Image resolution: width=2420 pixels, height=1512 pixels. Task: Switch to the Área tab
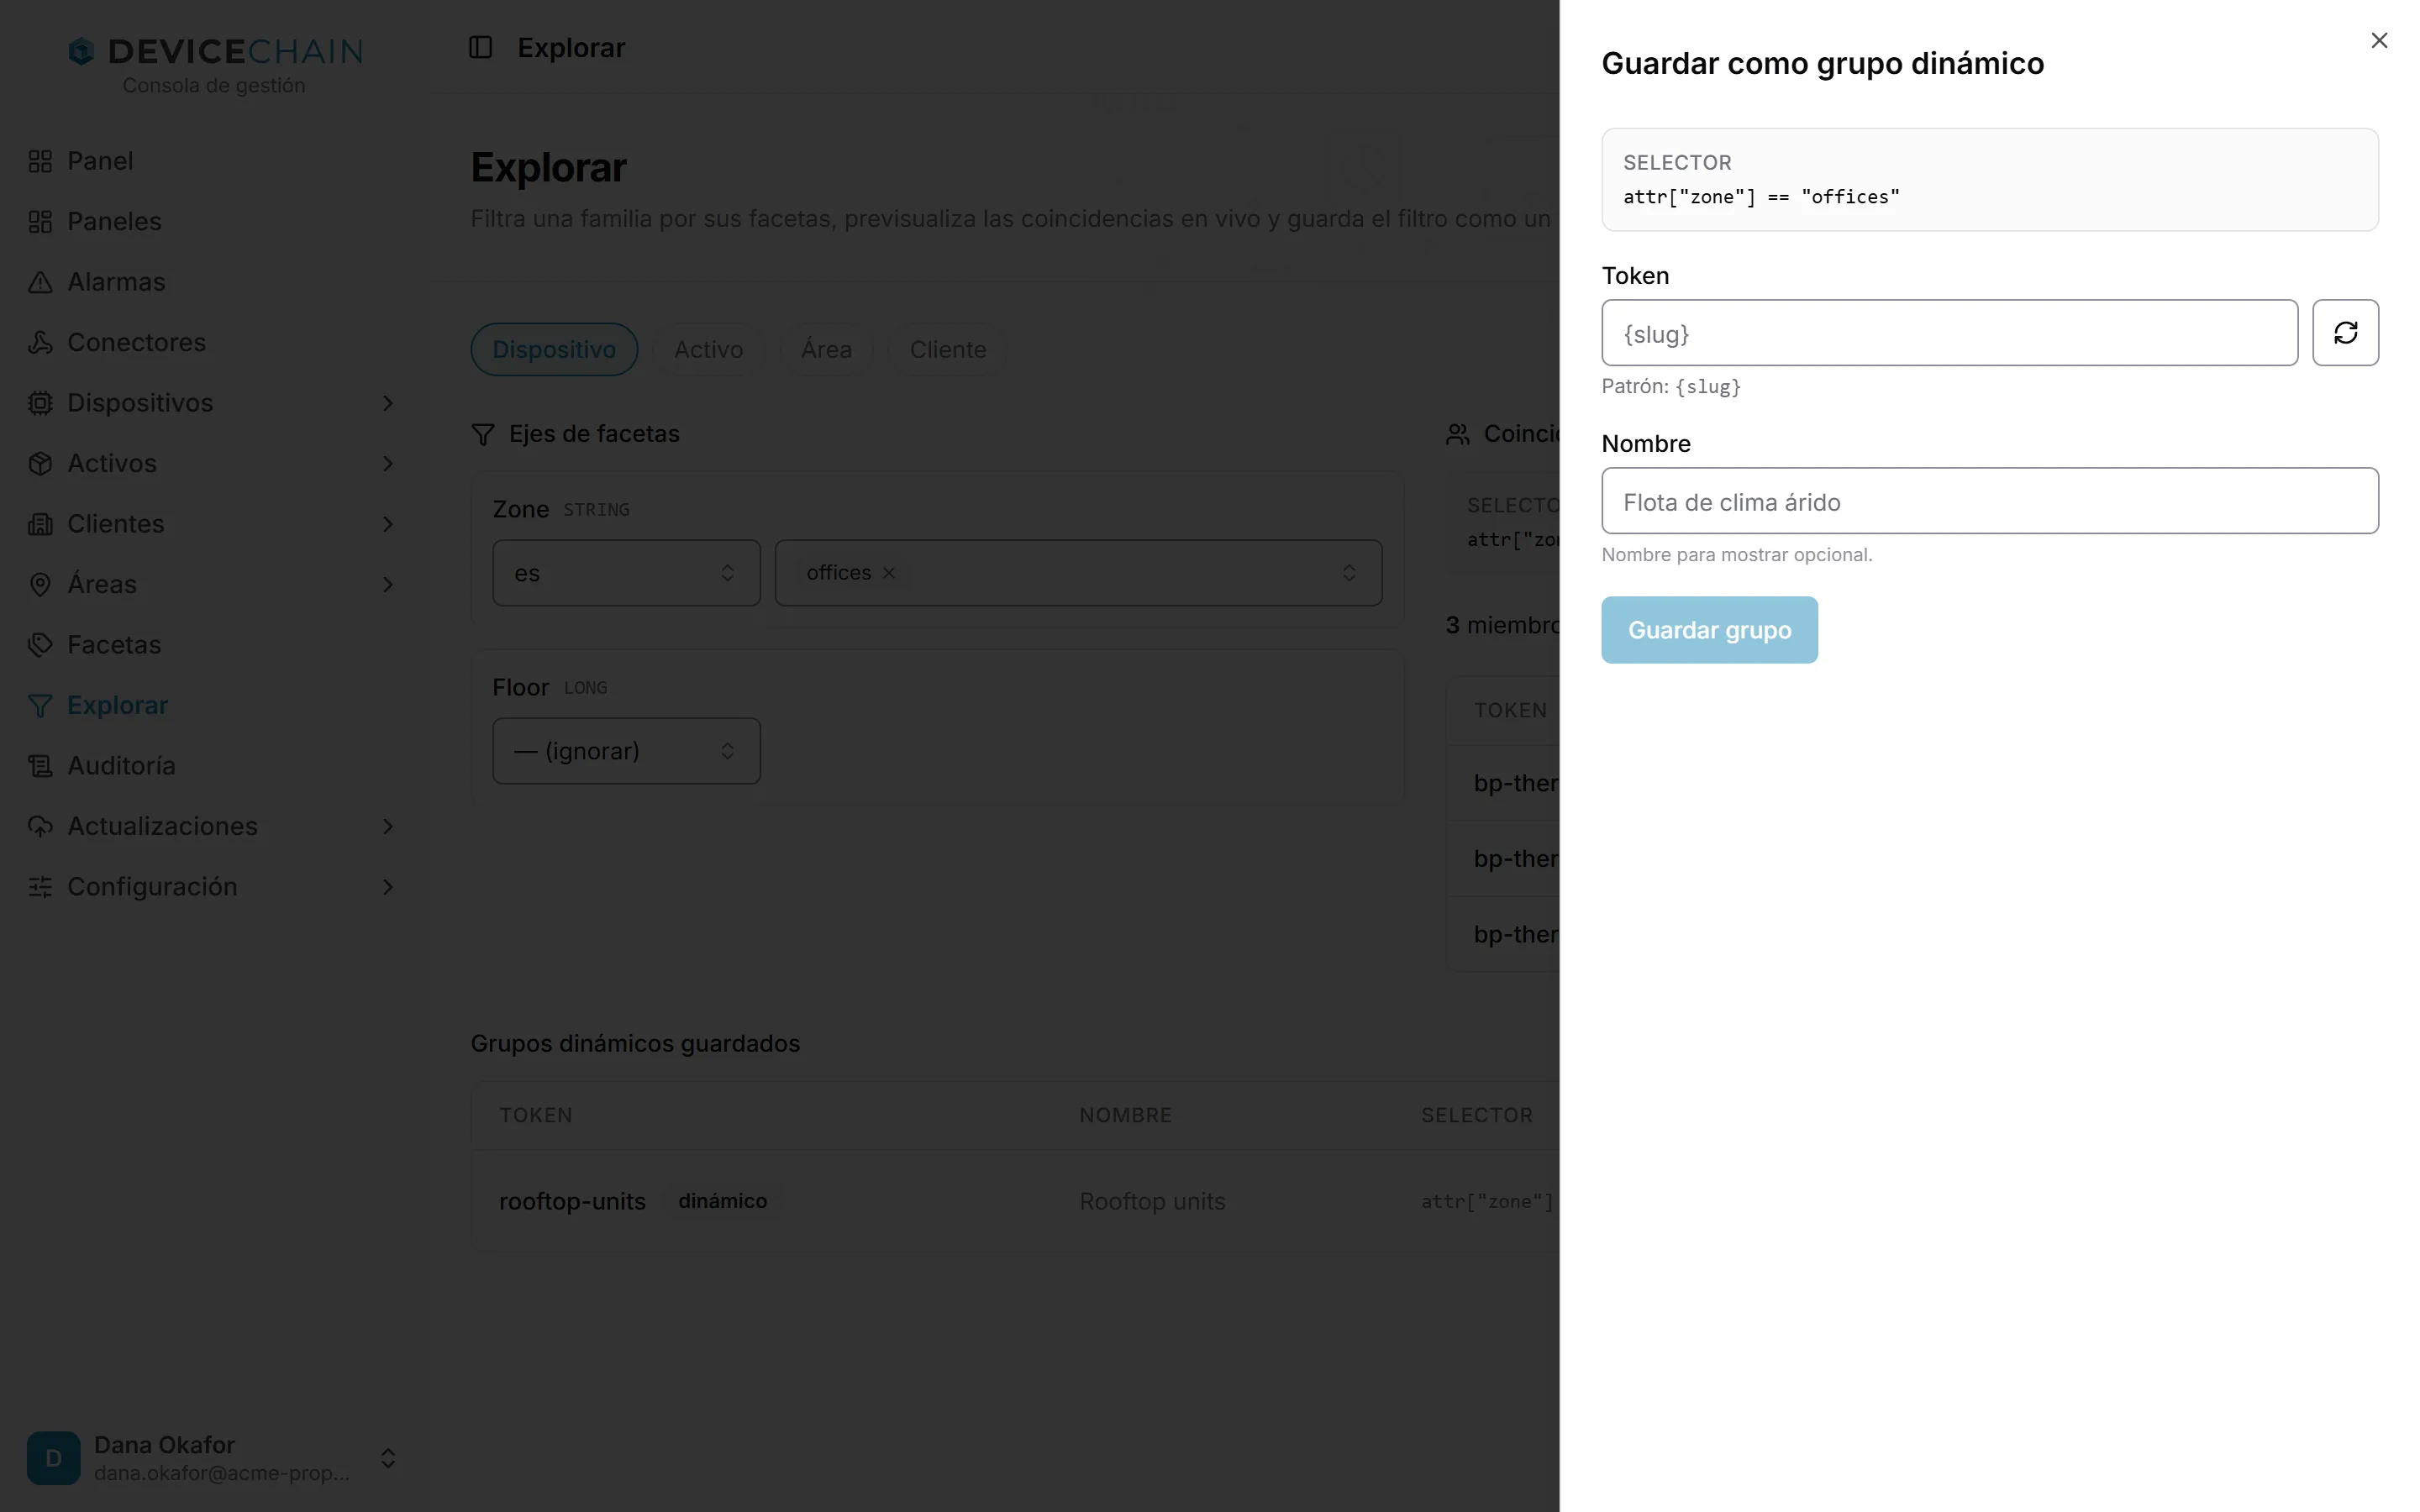826,349
